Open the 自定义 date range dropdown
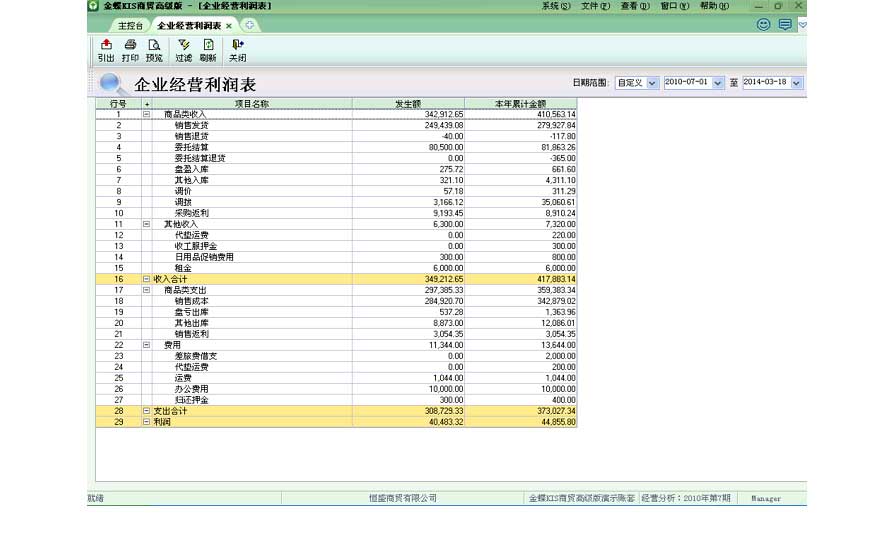 (653, 83)
